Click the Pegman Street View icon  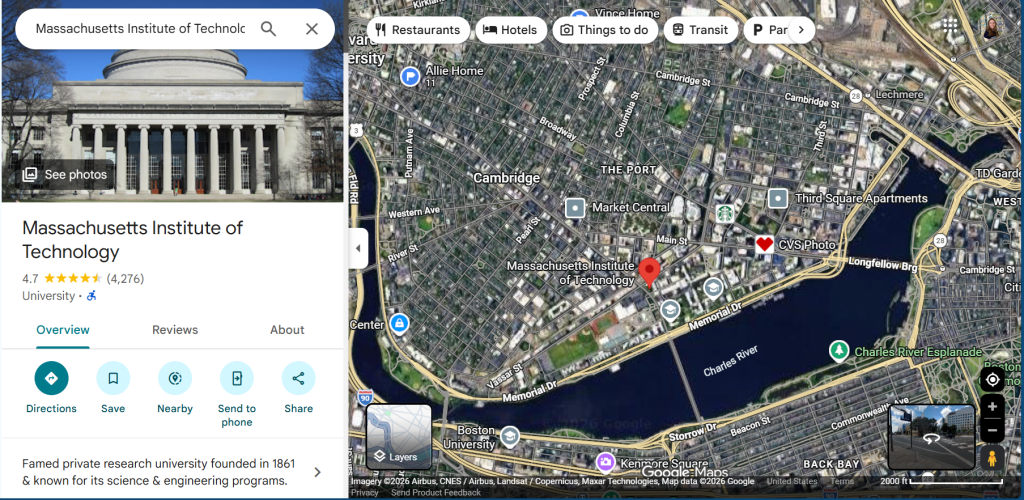[x=992, y=458]
